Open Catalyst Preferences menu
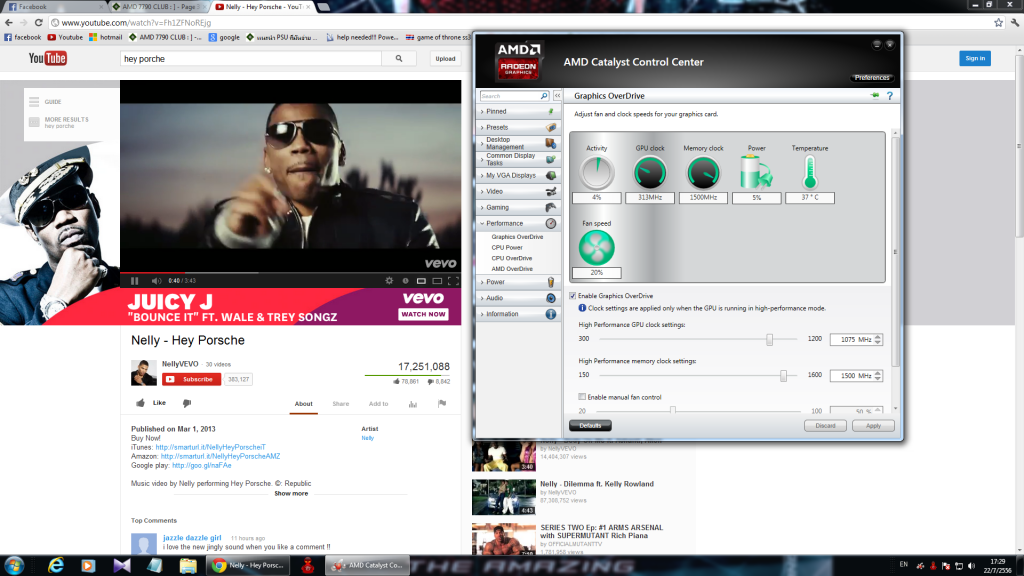The image size is (1024, 576). [872, 78]
